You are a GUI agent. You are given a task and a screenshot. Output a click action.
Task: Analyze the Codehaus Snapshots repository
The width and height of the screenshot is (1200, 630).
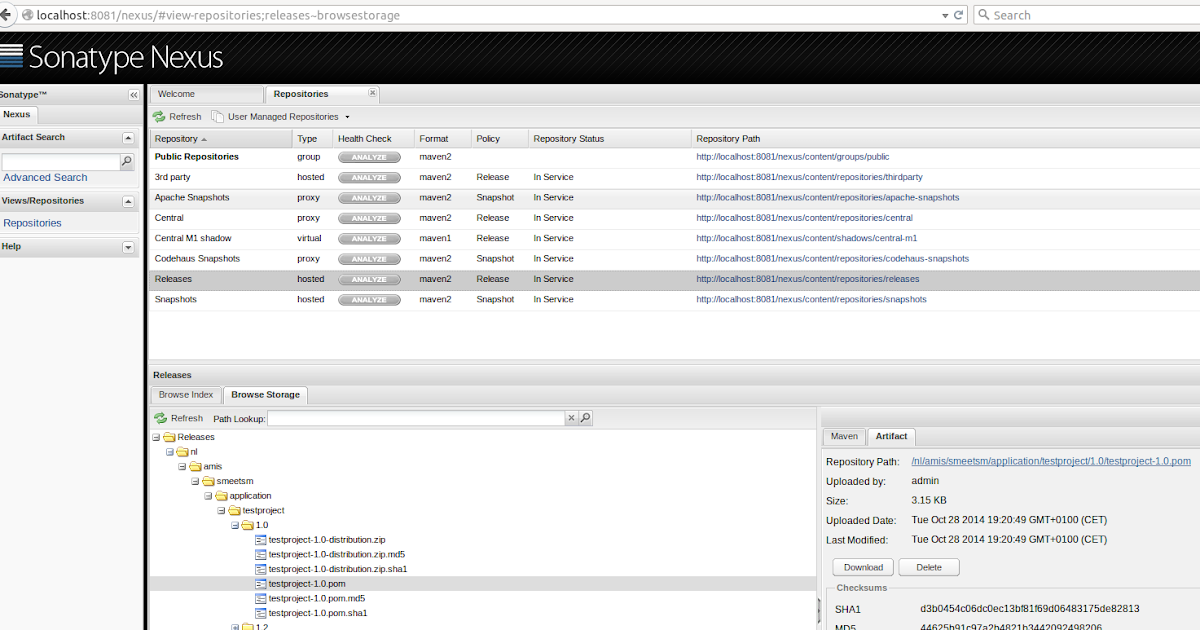[x=369, y=259]
